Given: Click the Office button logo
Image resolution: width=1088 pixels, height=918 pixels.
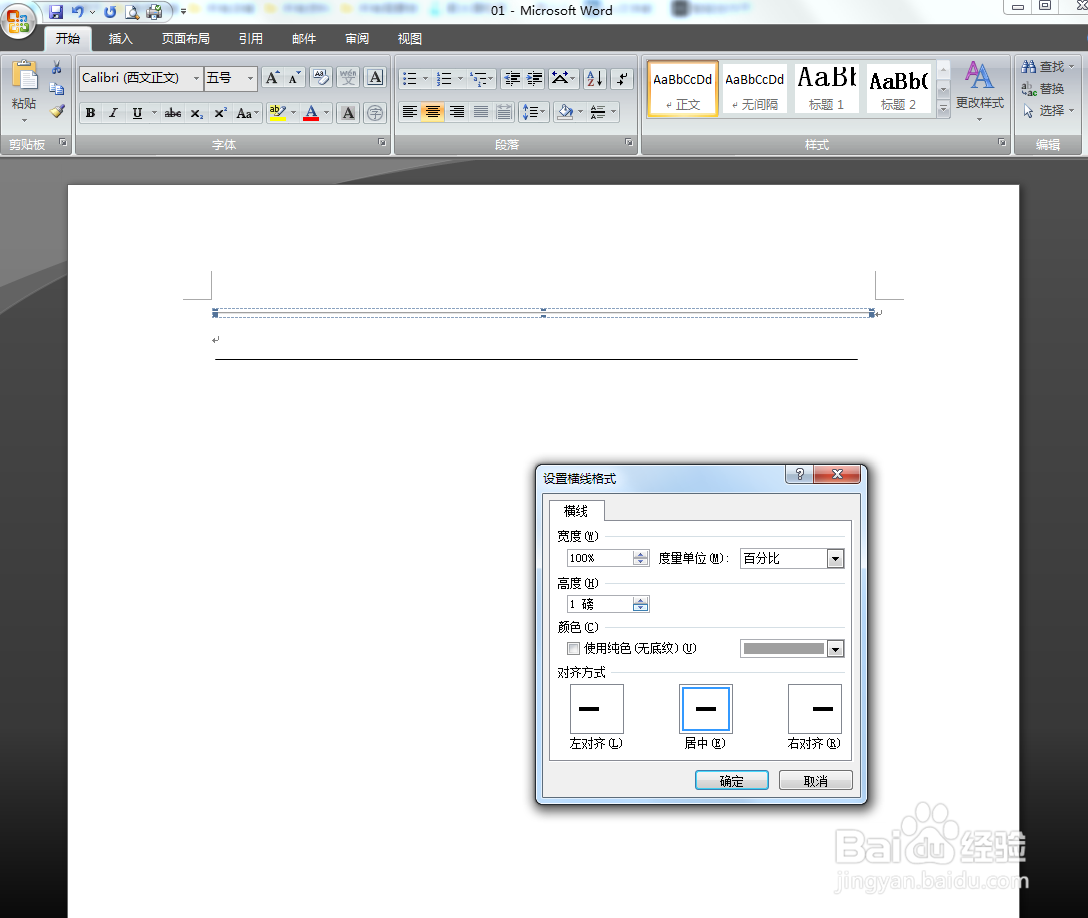Looking at the screenshot, I should coord(18,21).
